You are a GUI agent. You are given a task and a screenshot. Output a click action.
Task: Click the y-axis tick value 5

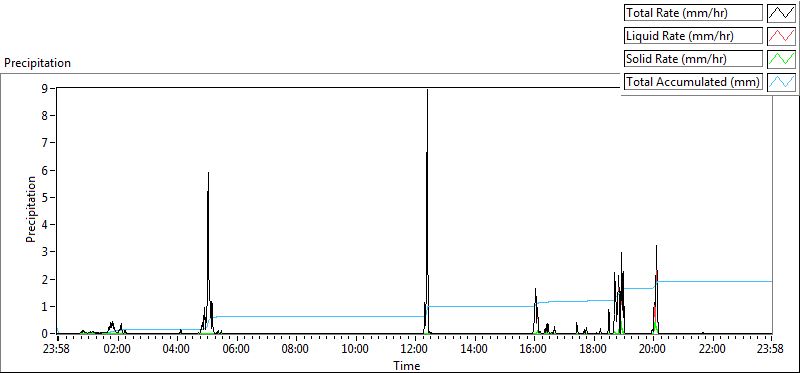pos(45,197)
